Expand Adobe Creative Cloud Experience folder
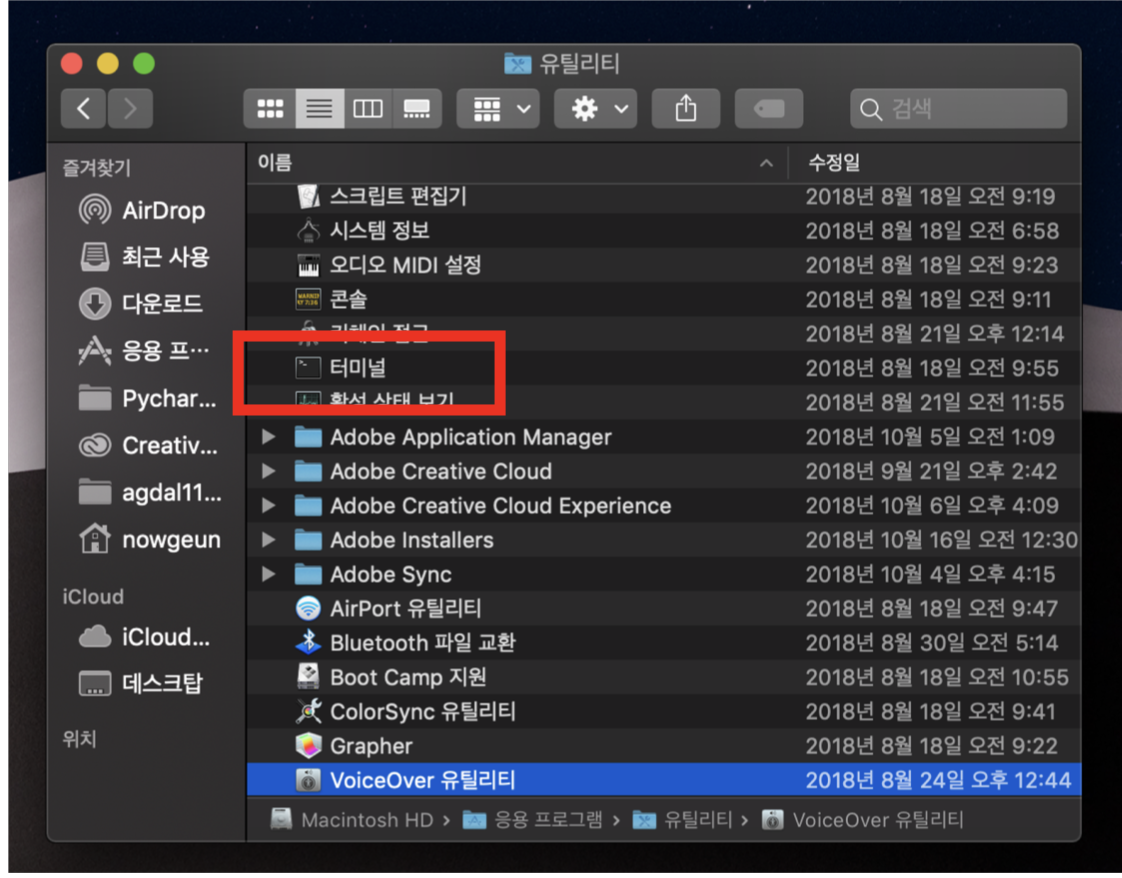This screenshot has height=878, width=1122. (x=268, y=505)
